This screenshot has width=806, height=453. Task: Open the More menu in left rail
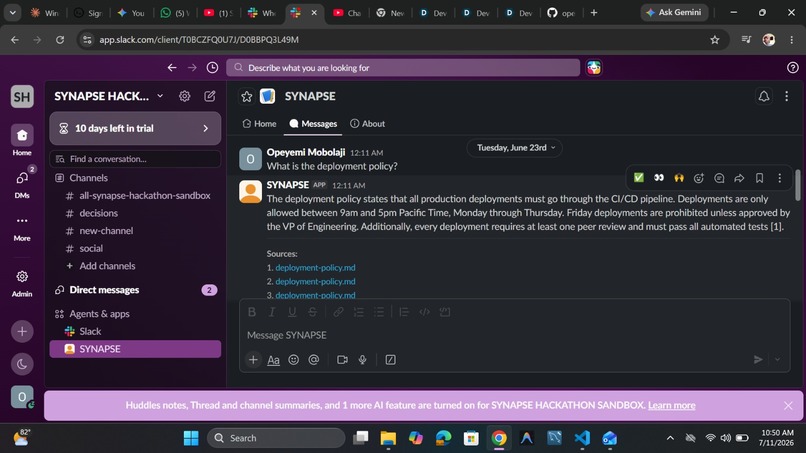pyautogui.click(x=22, y=227)
